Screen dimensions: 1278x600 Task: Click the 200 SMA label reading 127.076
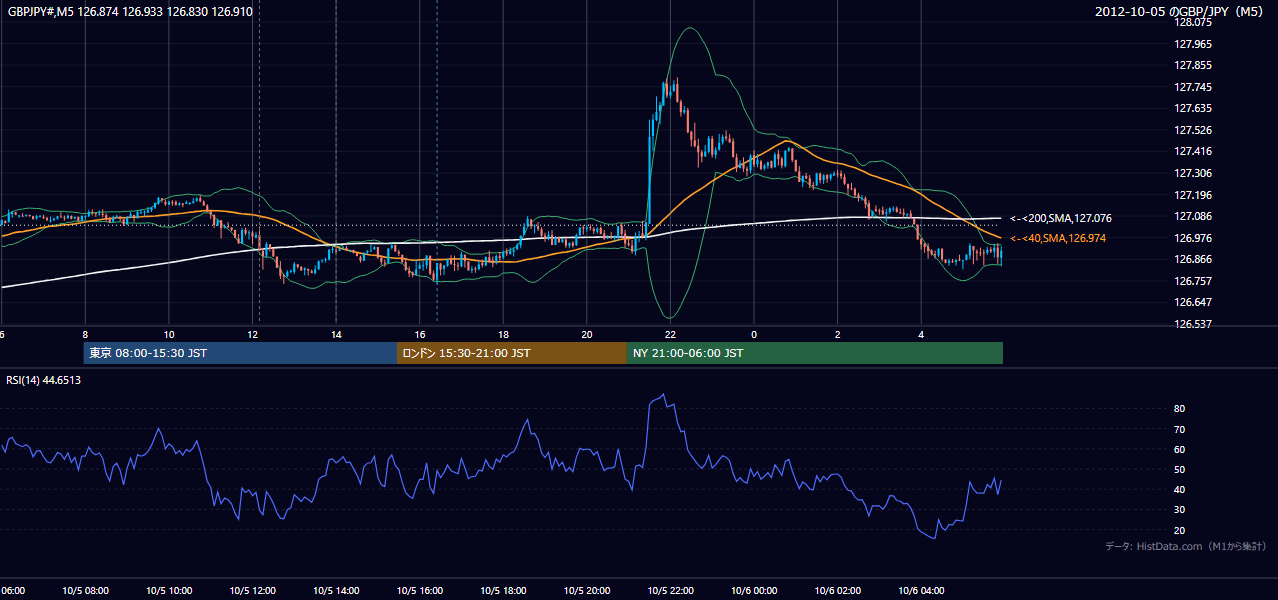coord(1061,218)
